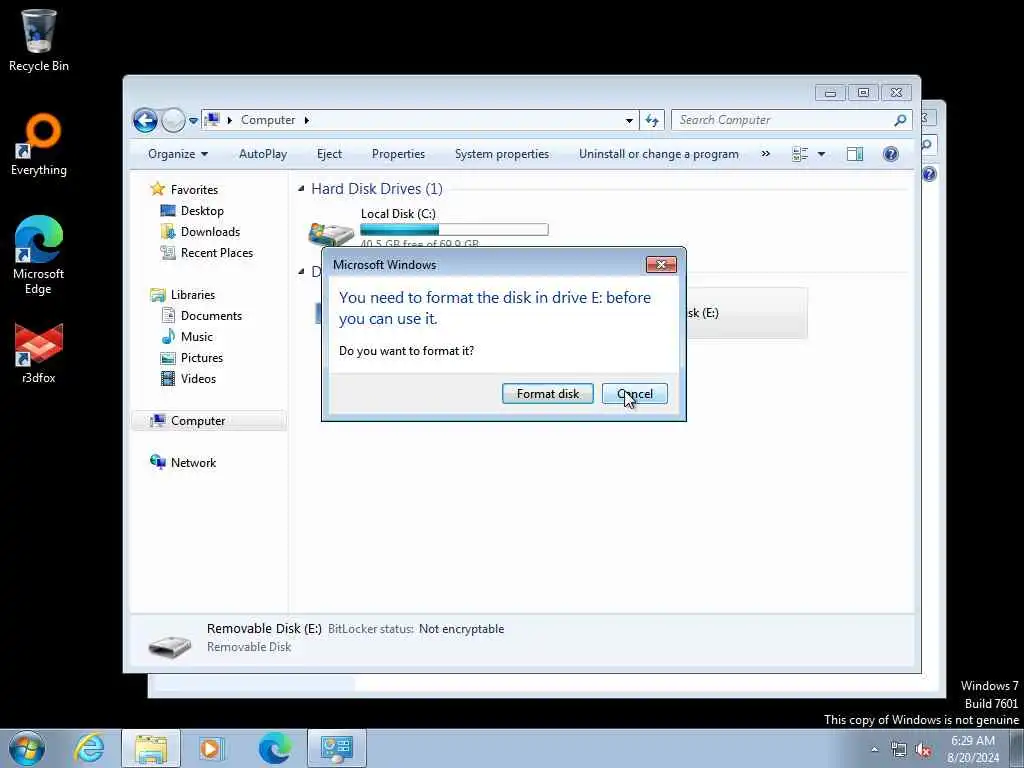Open the address bar history dropdown
The image size is (1024, 768).
(x=629, y=120)
